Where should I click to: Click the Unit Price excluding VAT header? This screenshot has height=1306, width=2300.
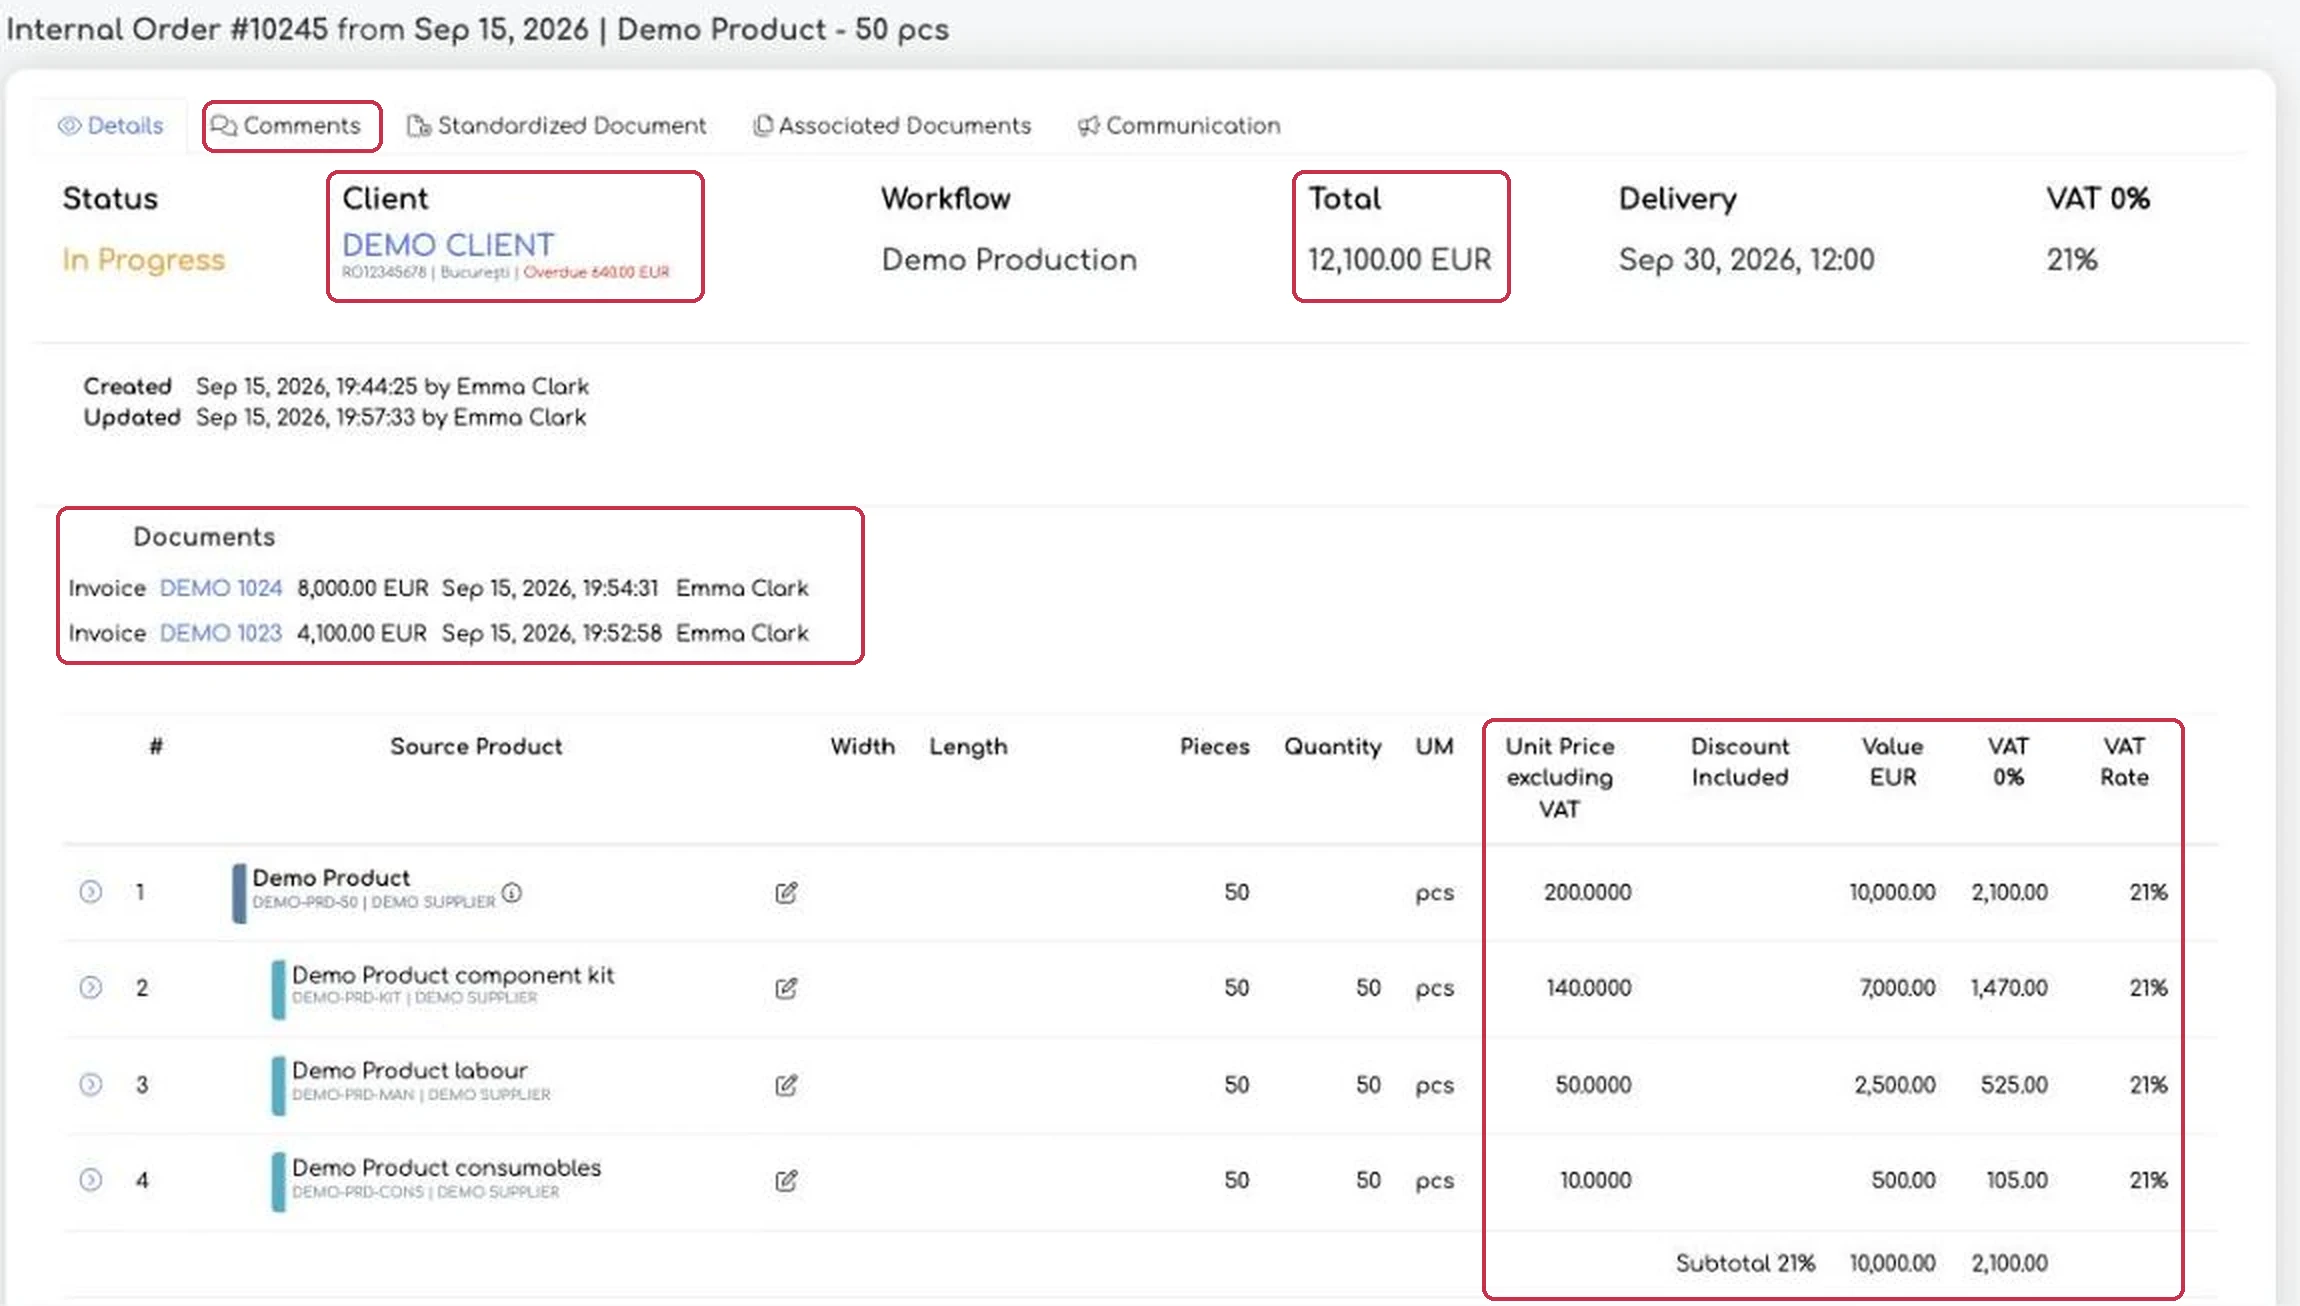tap(1560, 778)
